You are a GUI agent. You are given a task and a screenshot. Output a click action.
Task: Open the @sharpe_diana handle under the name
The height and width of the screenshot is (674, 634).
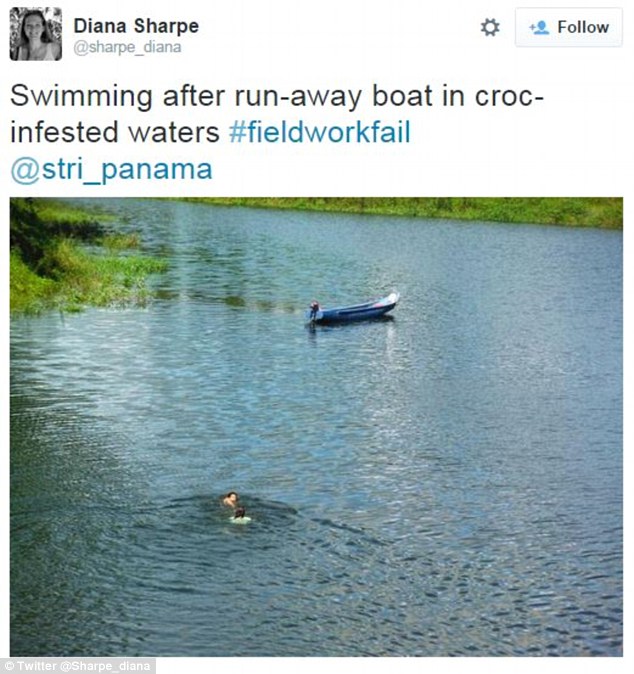pos(127,47)
